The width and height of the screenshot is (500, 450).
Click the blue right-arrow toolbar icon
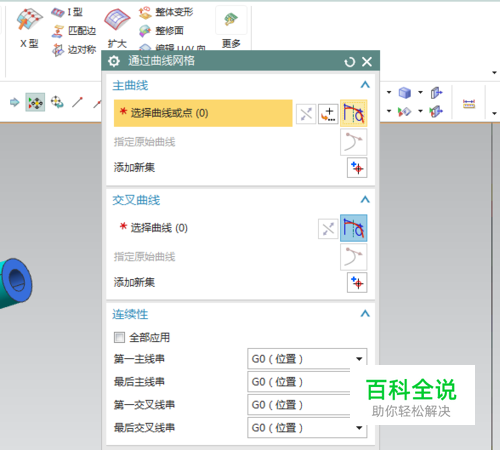tap(14, 102)
